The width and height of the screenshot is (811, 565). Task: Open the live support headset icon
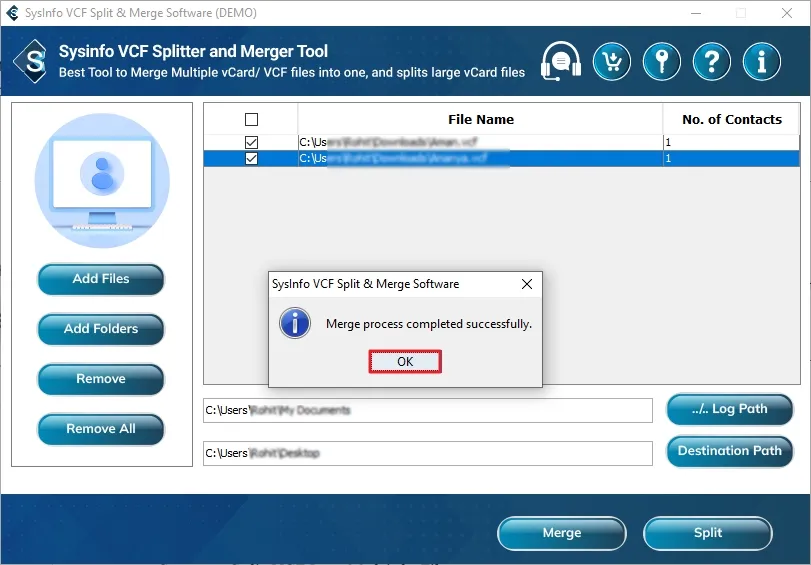[561, 62]
